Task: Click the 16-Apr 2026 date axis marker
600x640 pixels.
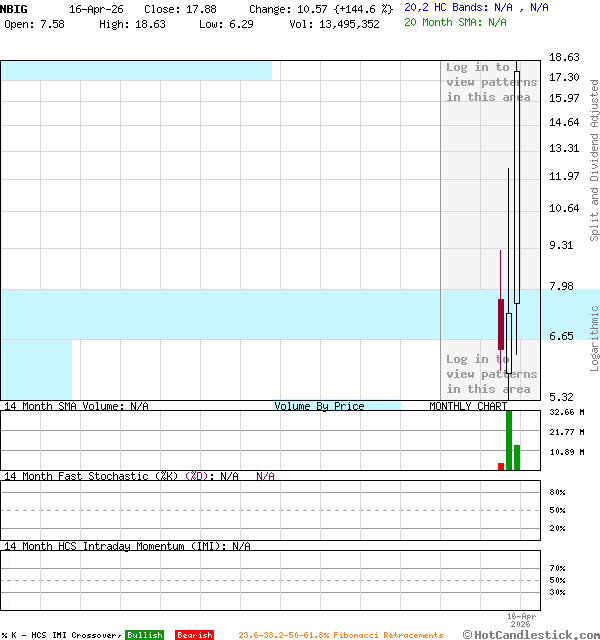Action: (522, 620)
